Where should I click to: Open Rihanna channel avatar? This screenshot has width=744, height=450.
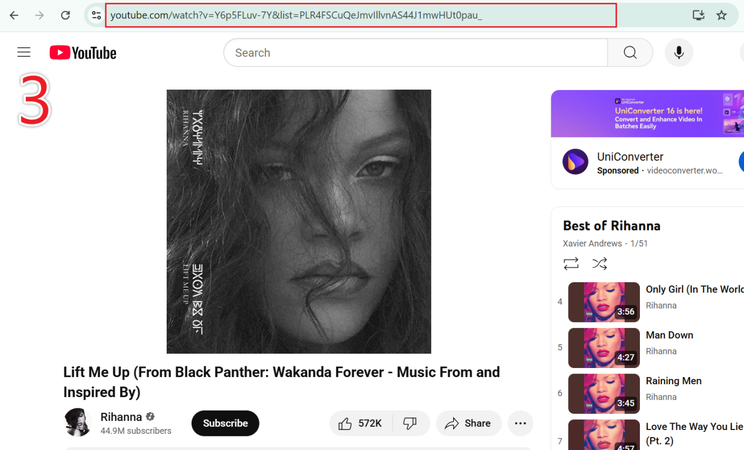pyautogui.click(x=77, y=422)
